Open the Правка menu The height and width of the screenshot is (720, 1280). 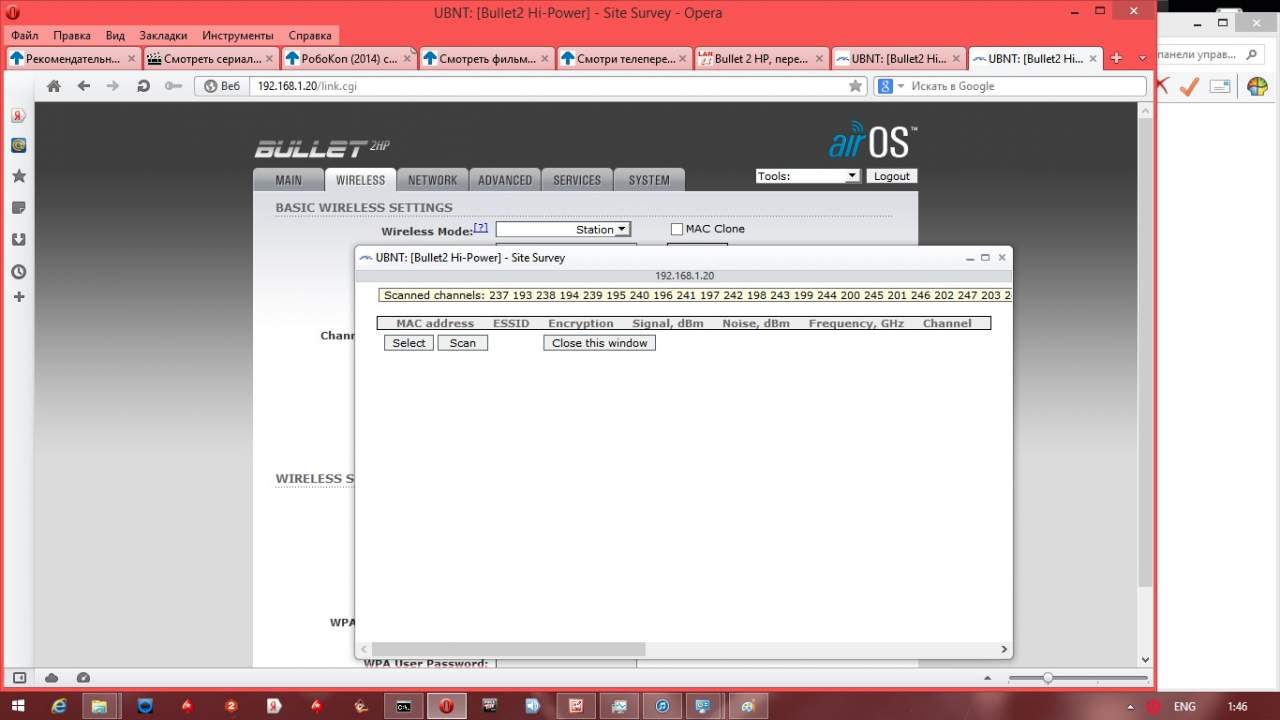(72, 35)
